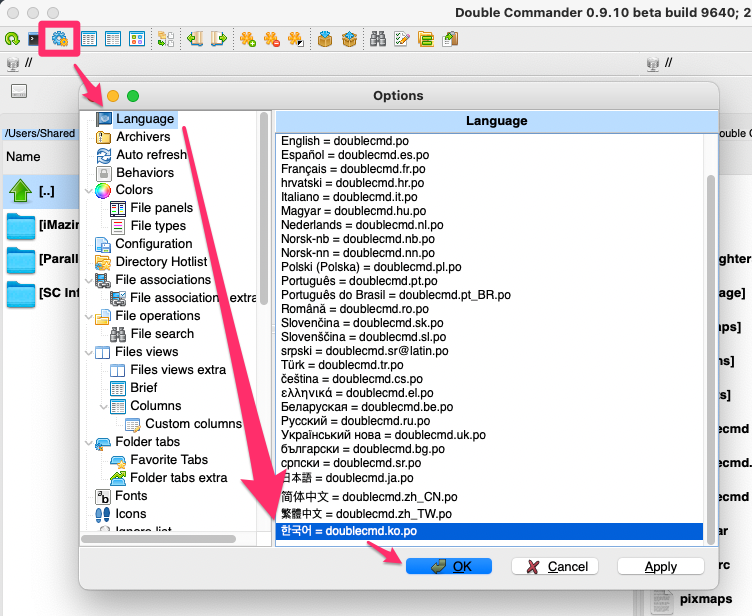Screen dimensions: 752x616
Task: Open Configuration options page
Action: 153,244
